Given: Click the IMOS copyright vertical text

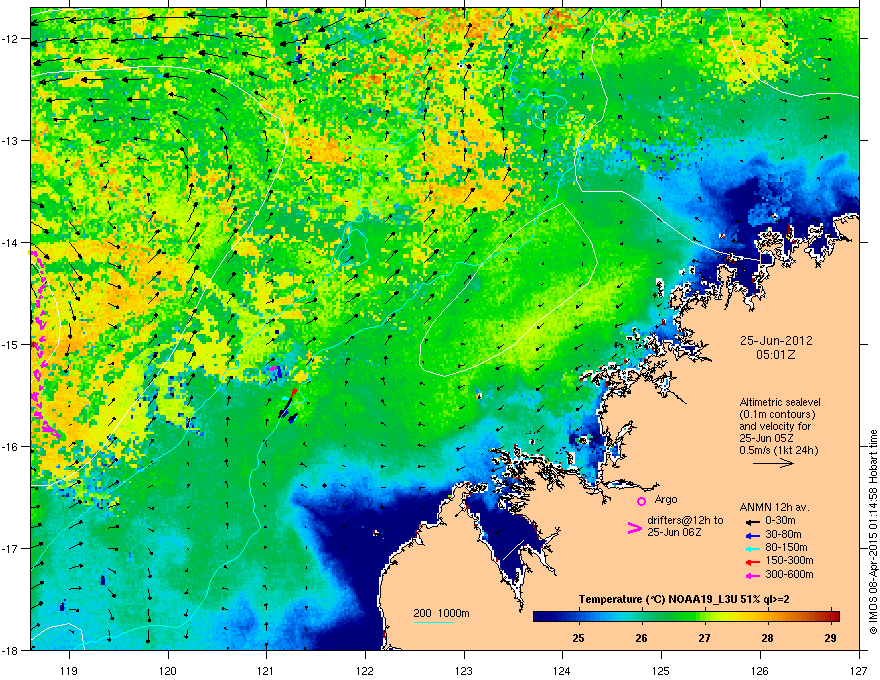Looking at the screenshot, I should point(873,532).
